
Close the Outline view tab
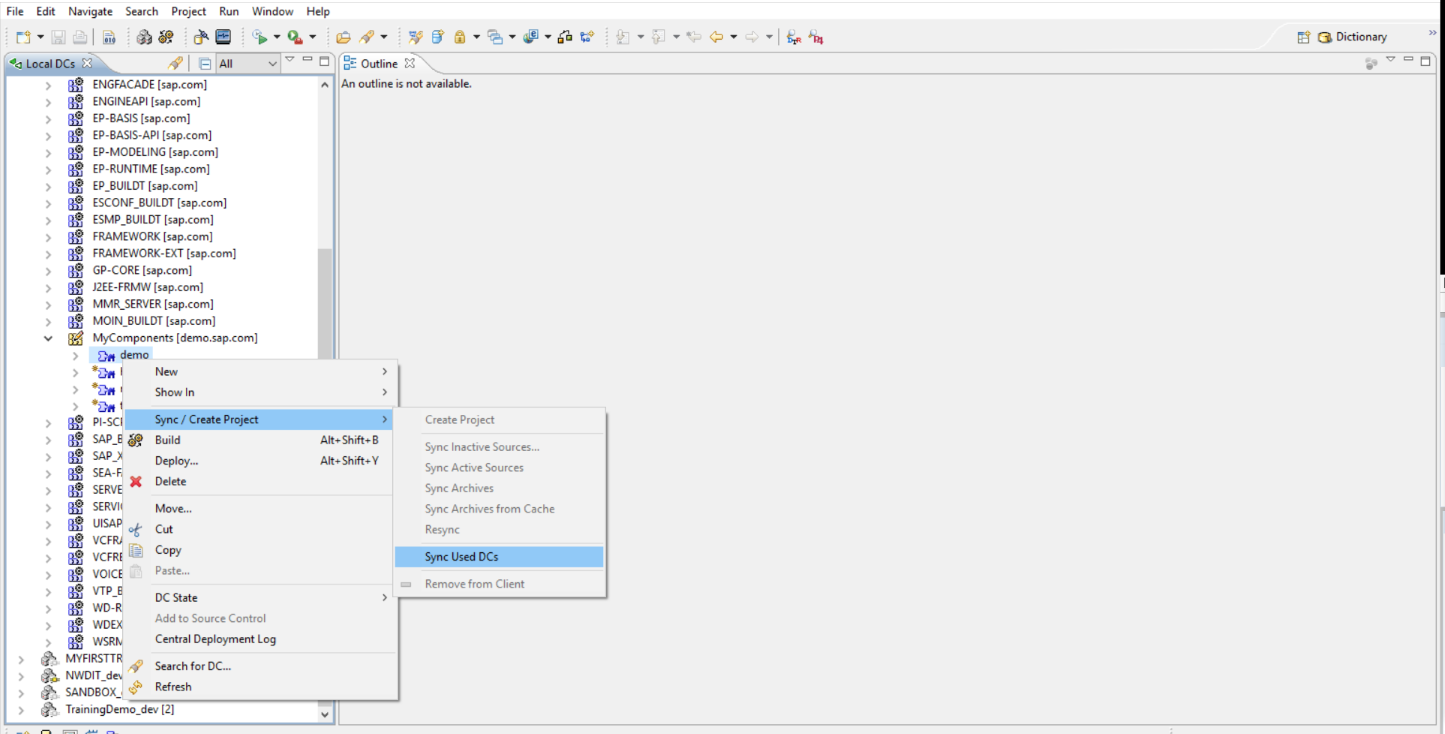coord(409,63)
